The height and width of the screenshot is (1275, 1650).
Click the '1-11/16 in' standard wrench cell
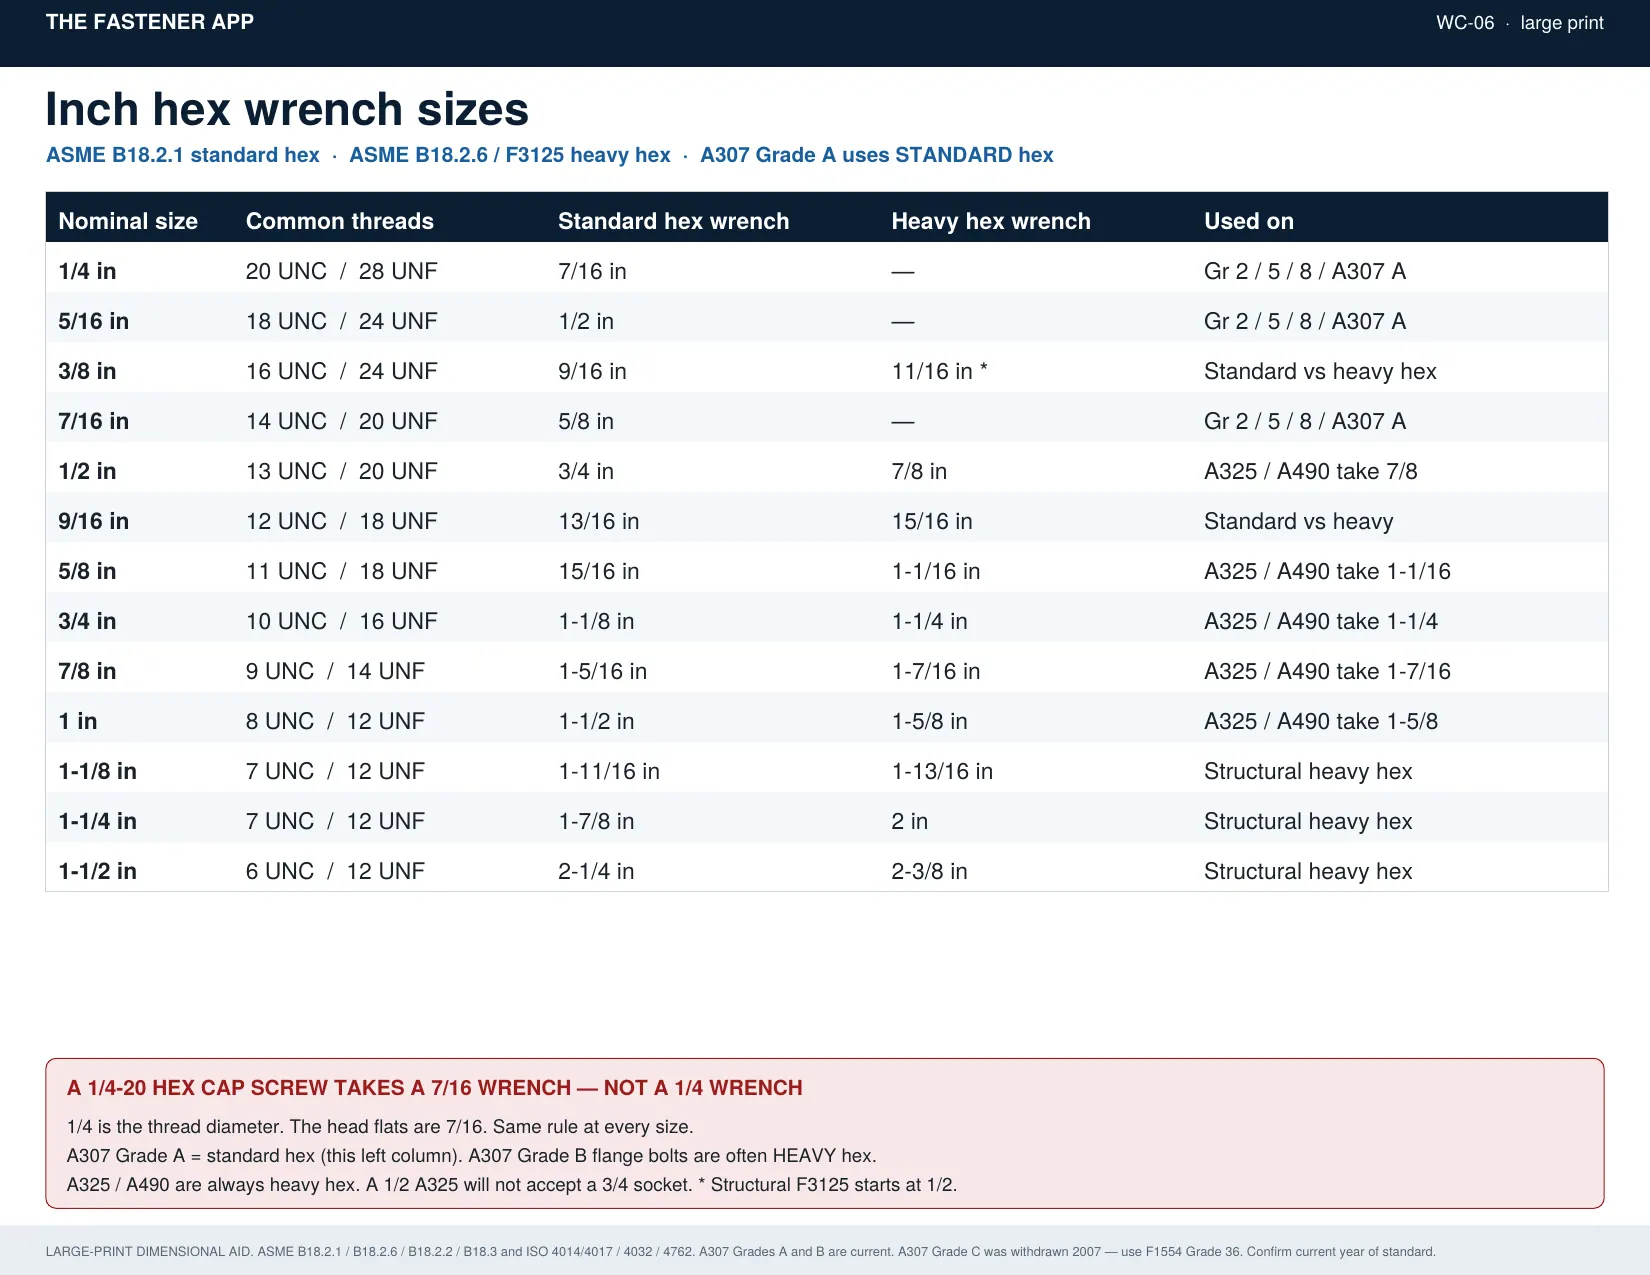[x=609, y=771]
